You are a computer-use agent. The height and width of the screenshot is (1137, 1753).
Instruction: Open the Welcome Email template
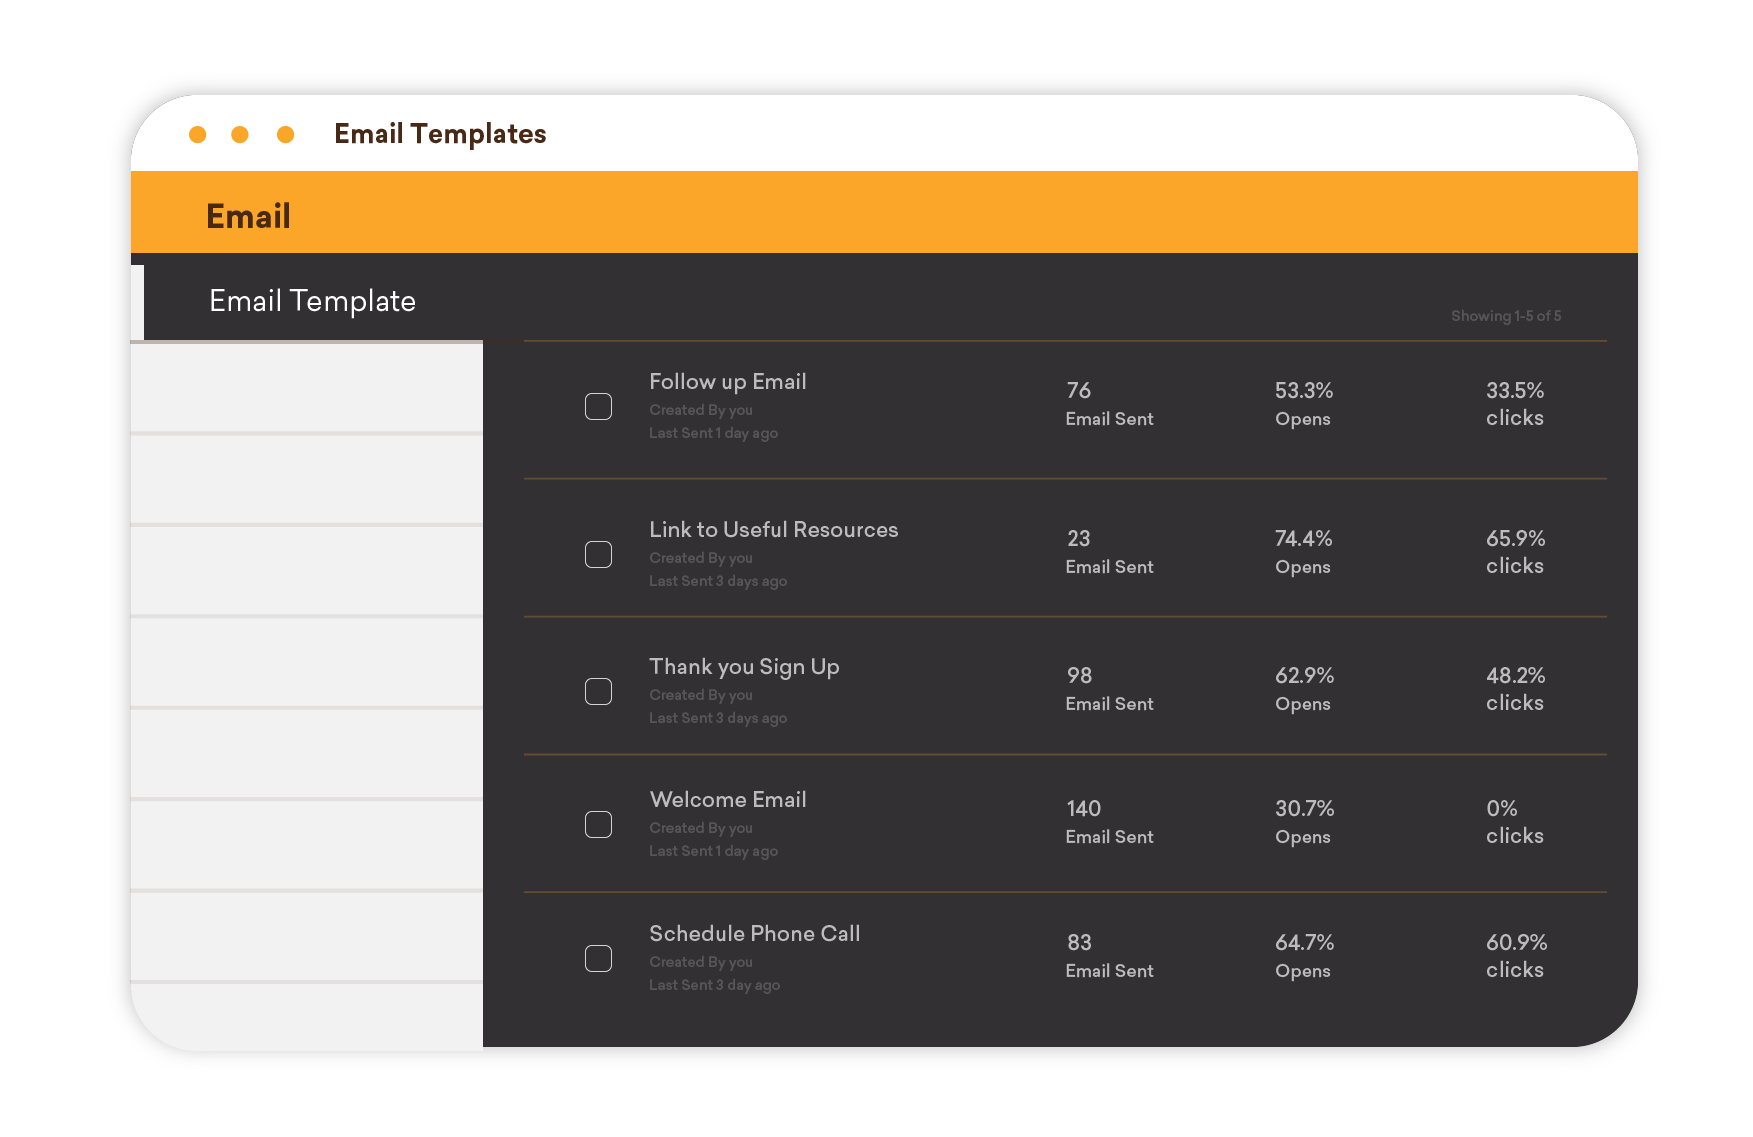click(x=727, y=800)
